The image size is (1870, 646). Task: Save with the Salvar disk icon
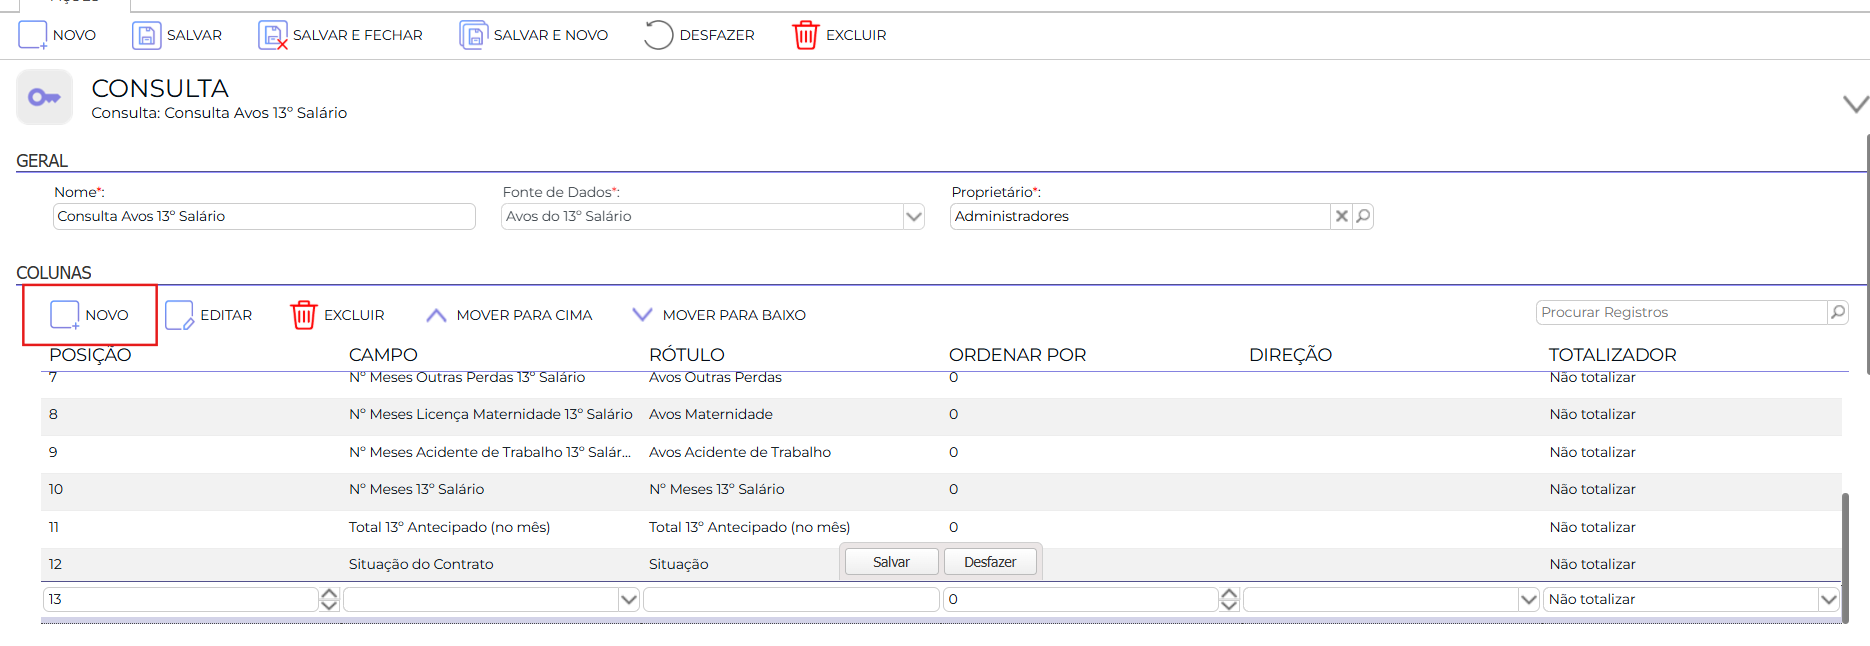146,35
